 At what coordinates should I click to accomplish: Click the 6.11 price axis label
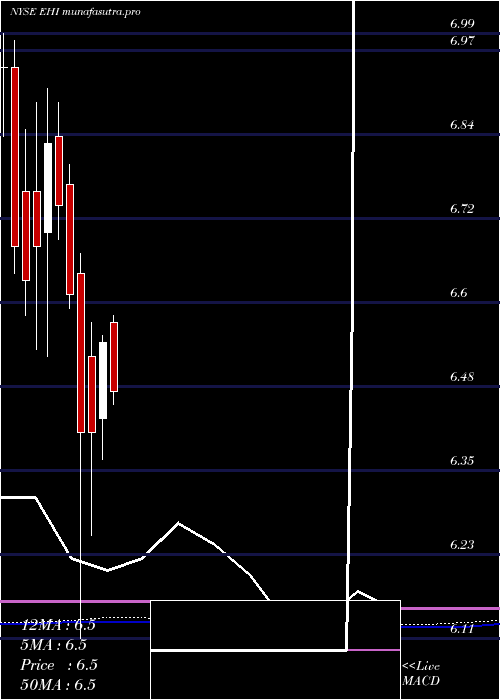tap(462, 629)
